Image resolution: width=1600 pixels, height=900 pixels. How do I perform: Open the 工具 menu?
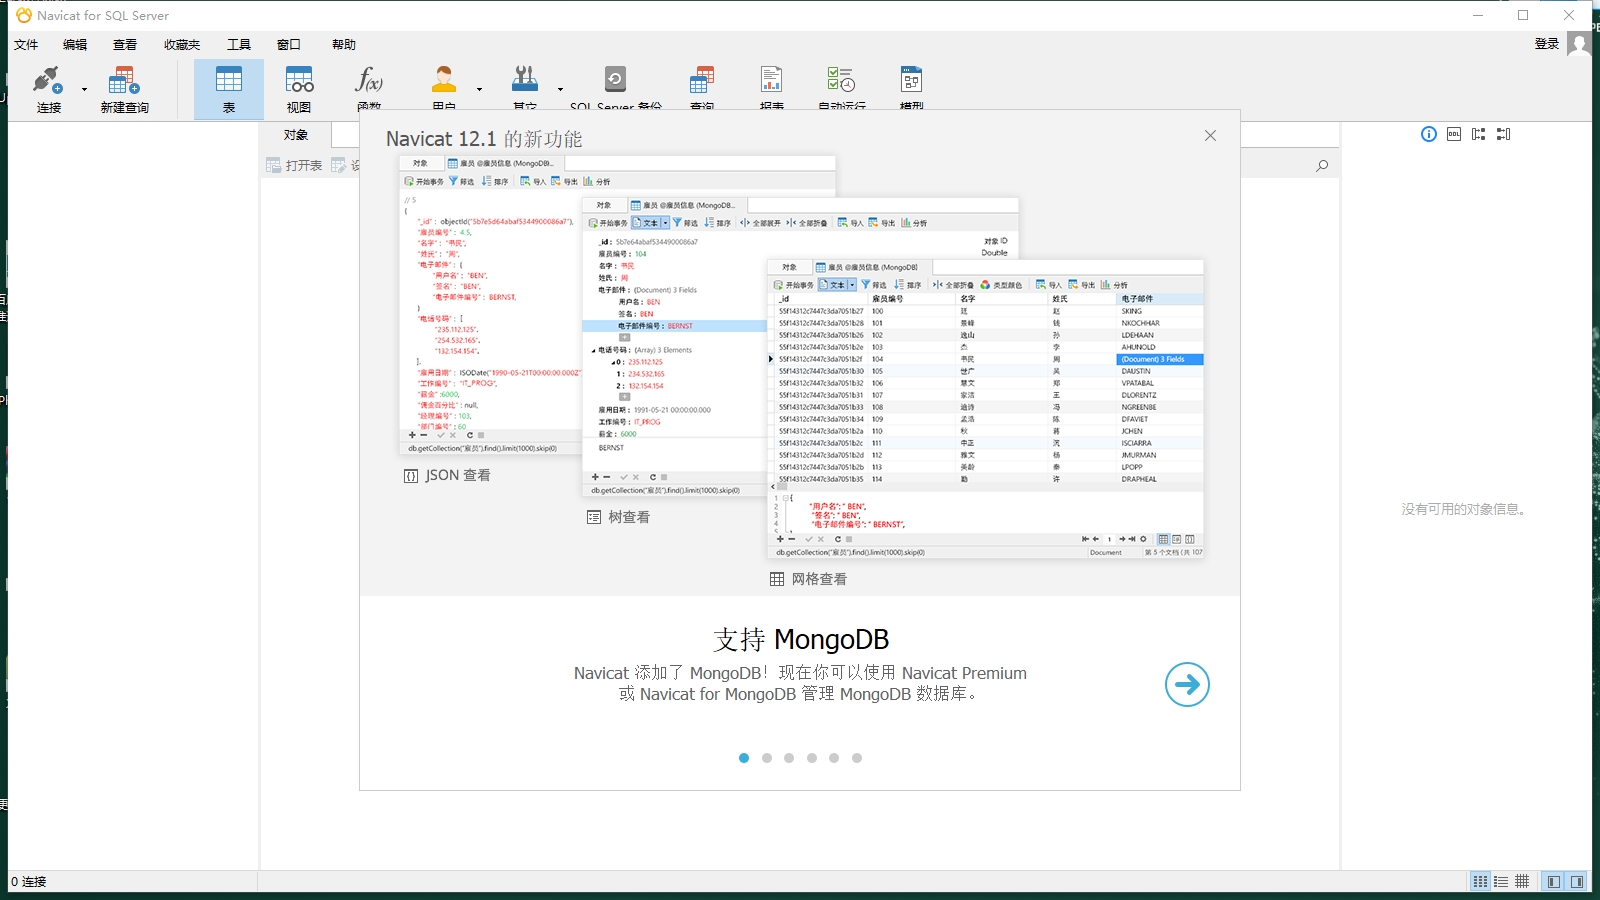click(x=239, y=44)
